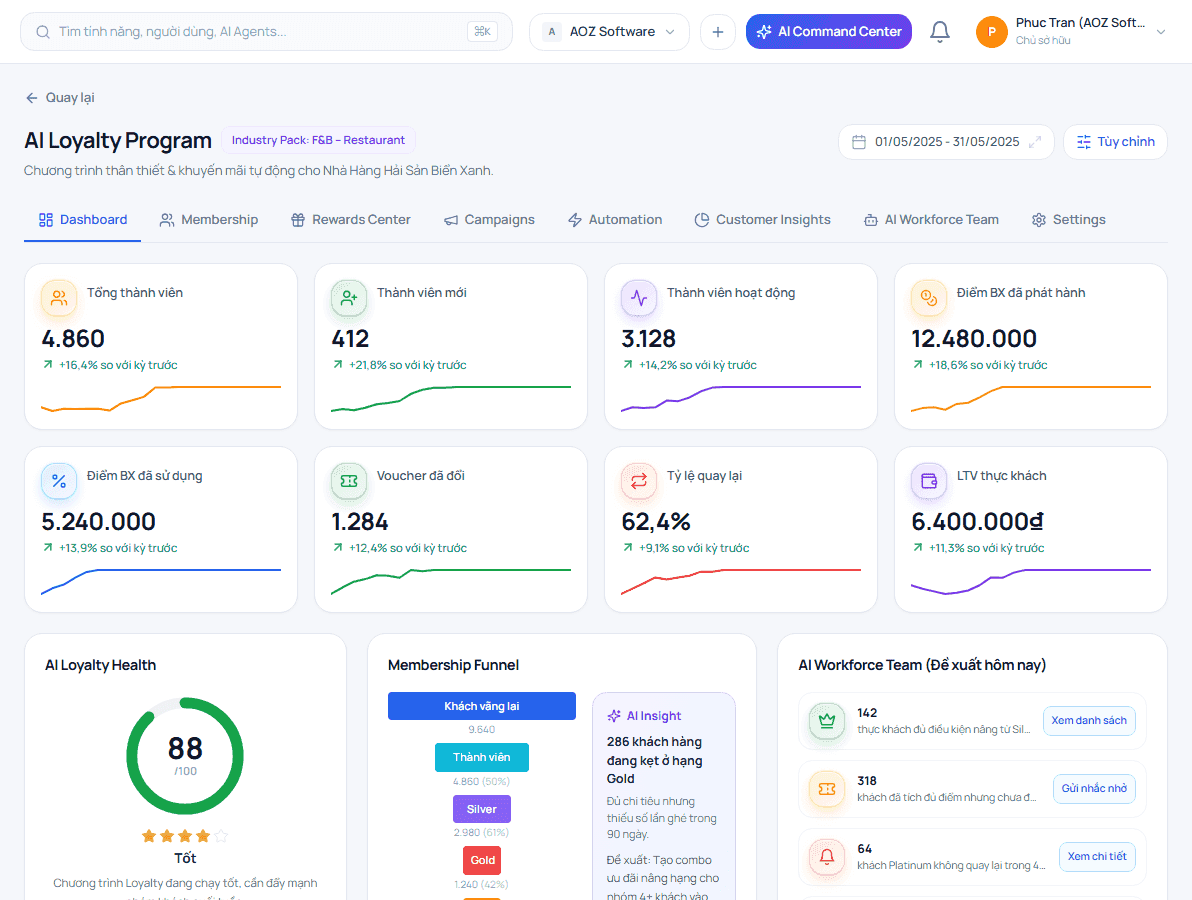Click the orange P user avatar
The image size is (1192, 900).
tap(991, 32)
